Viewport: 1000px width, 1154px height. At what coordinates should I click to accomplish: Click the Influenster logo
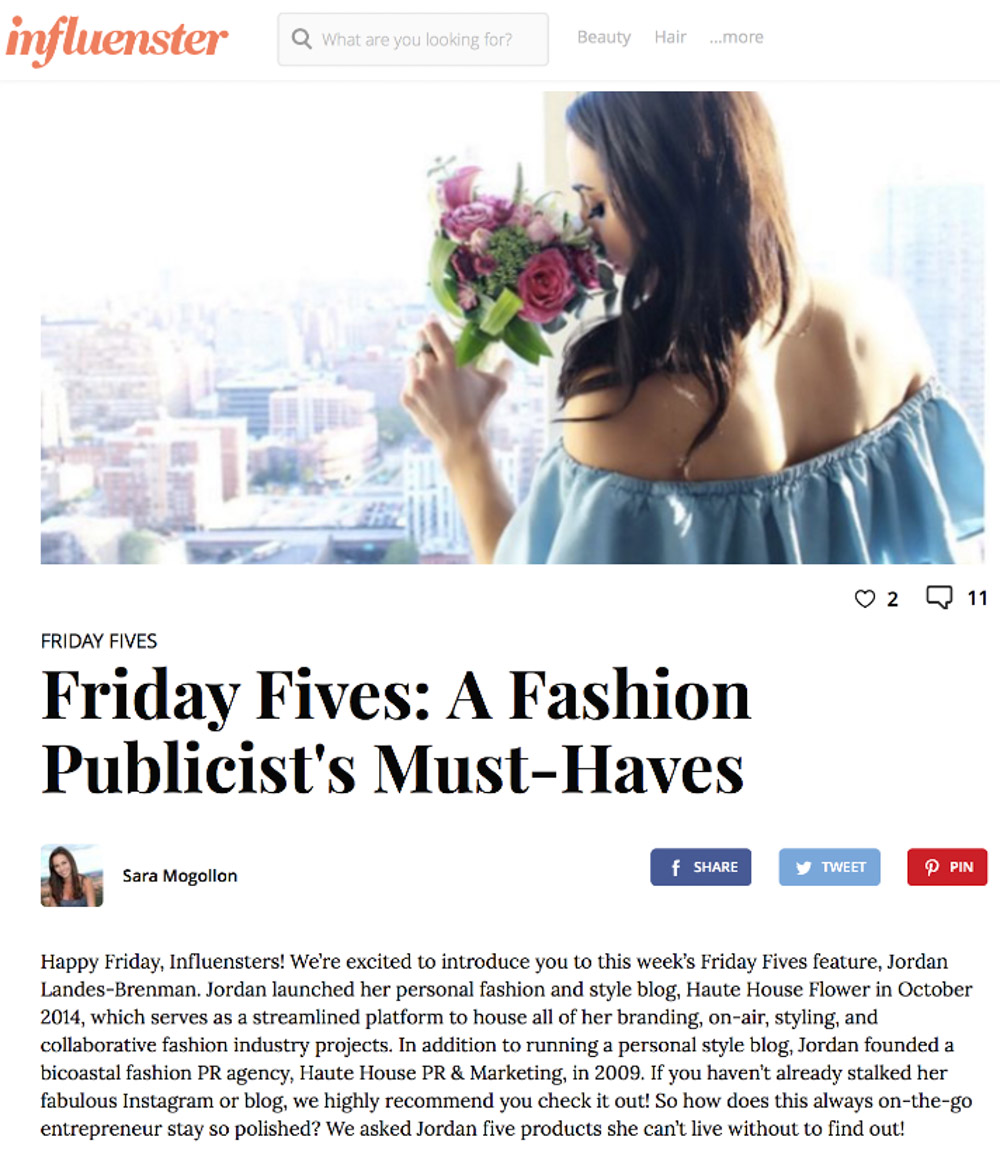point(116,39)
